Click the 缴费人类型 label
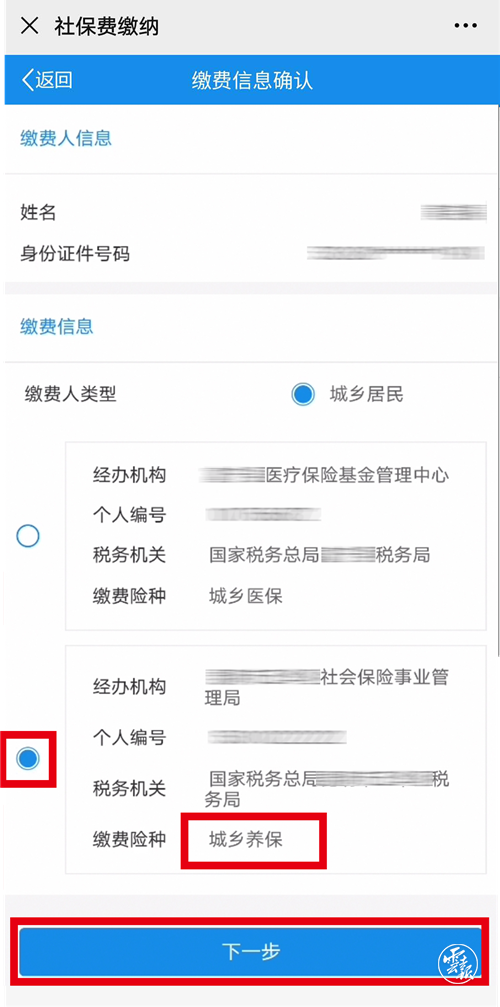Viewport: 500px width, 1007px height. pyautogui.click(x=71, y=394)
